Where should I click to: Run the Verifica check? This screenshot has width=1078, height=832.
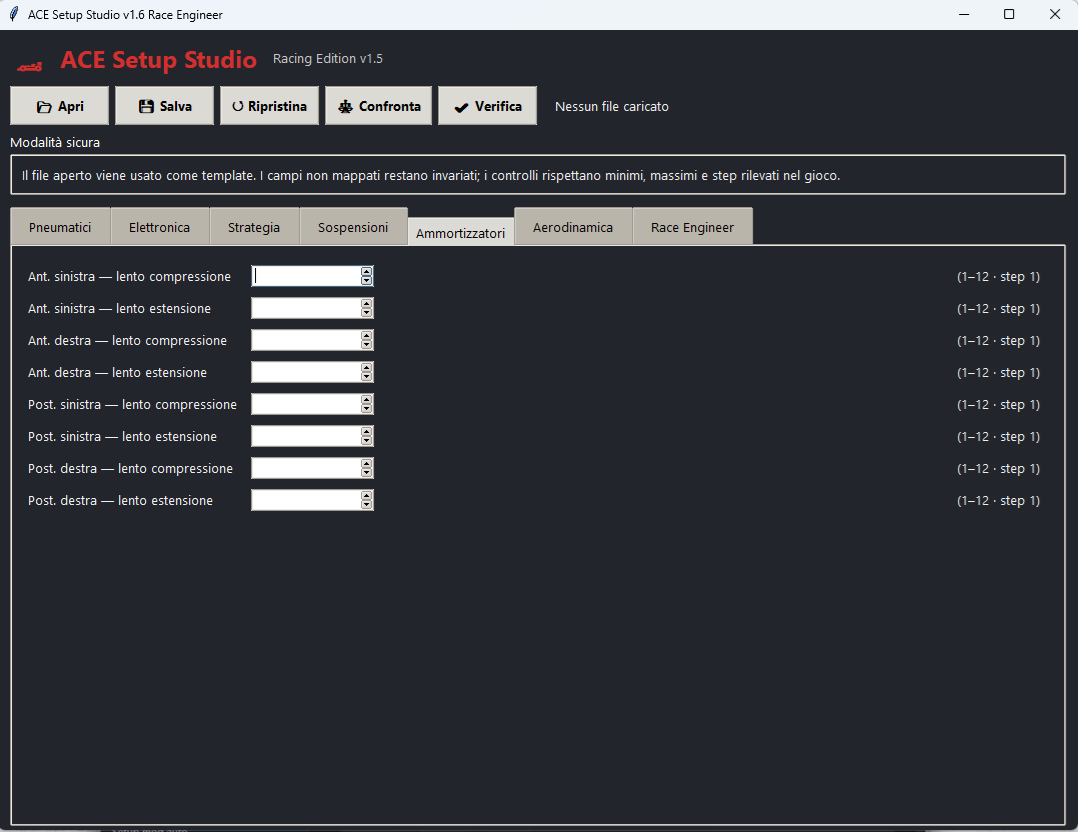[x=487, y=106]
